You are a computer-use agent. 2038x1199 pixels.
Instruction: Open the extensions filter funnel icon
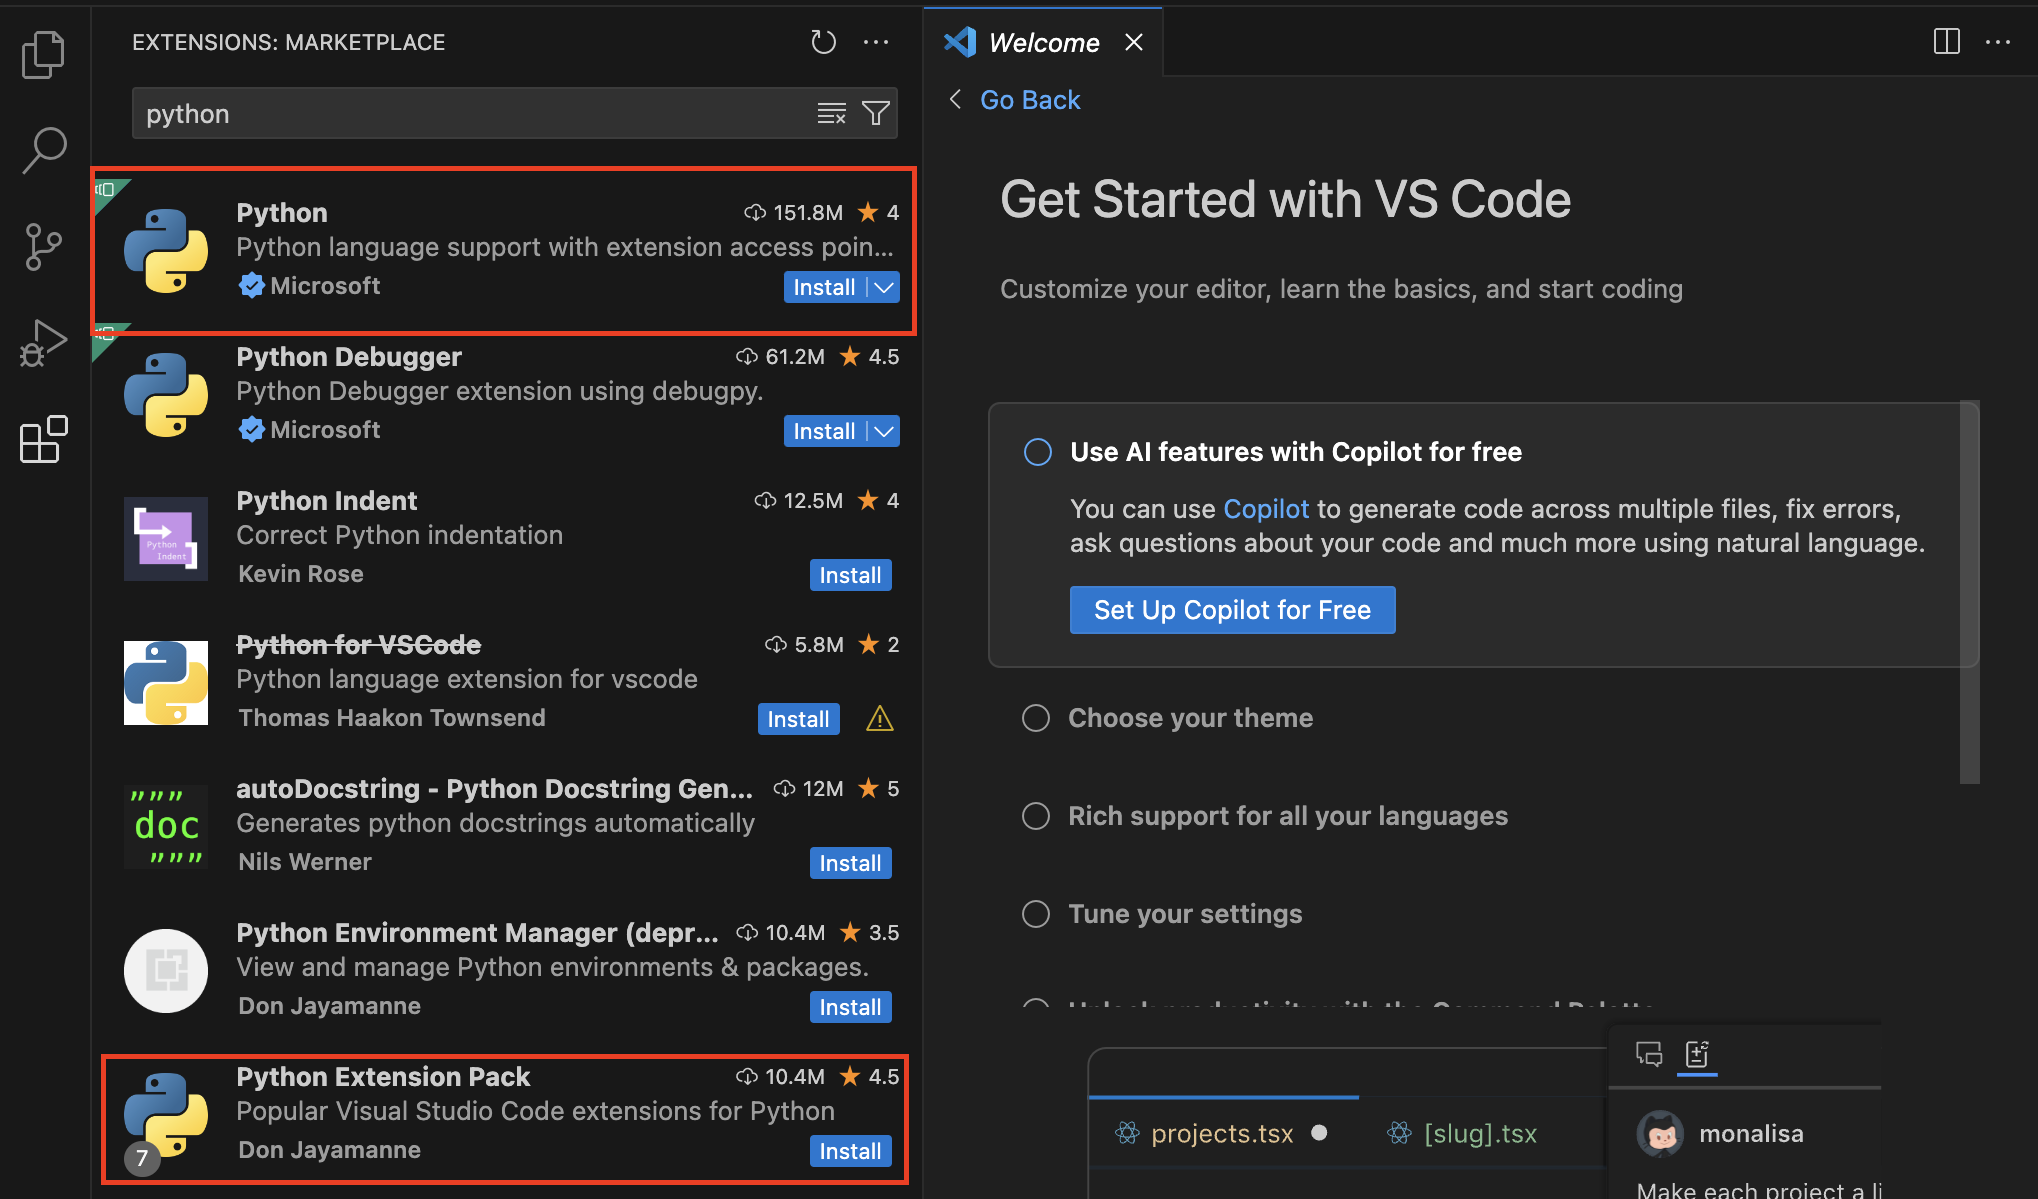[x=876, y=113]
